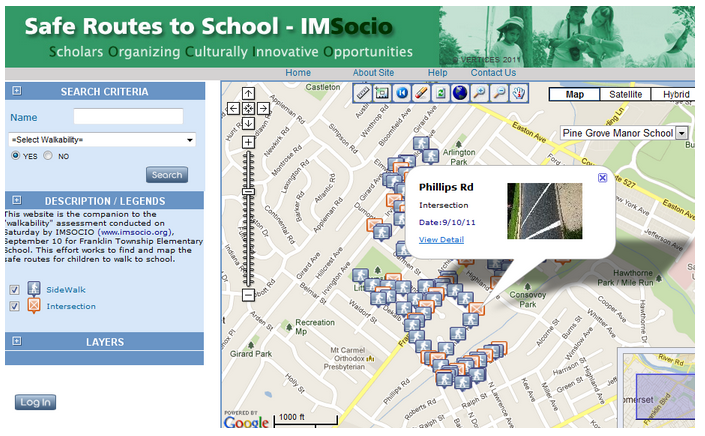Zoom in with the plus slider button
The image size is (705, 436).
tap(248, 142)
